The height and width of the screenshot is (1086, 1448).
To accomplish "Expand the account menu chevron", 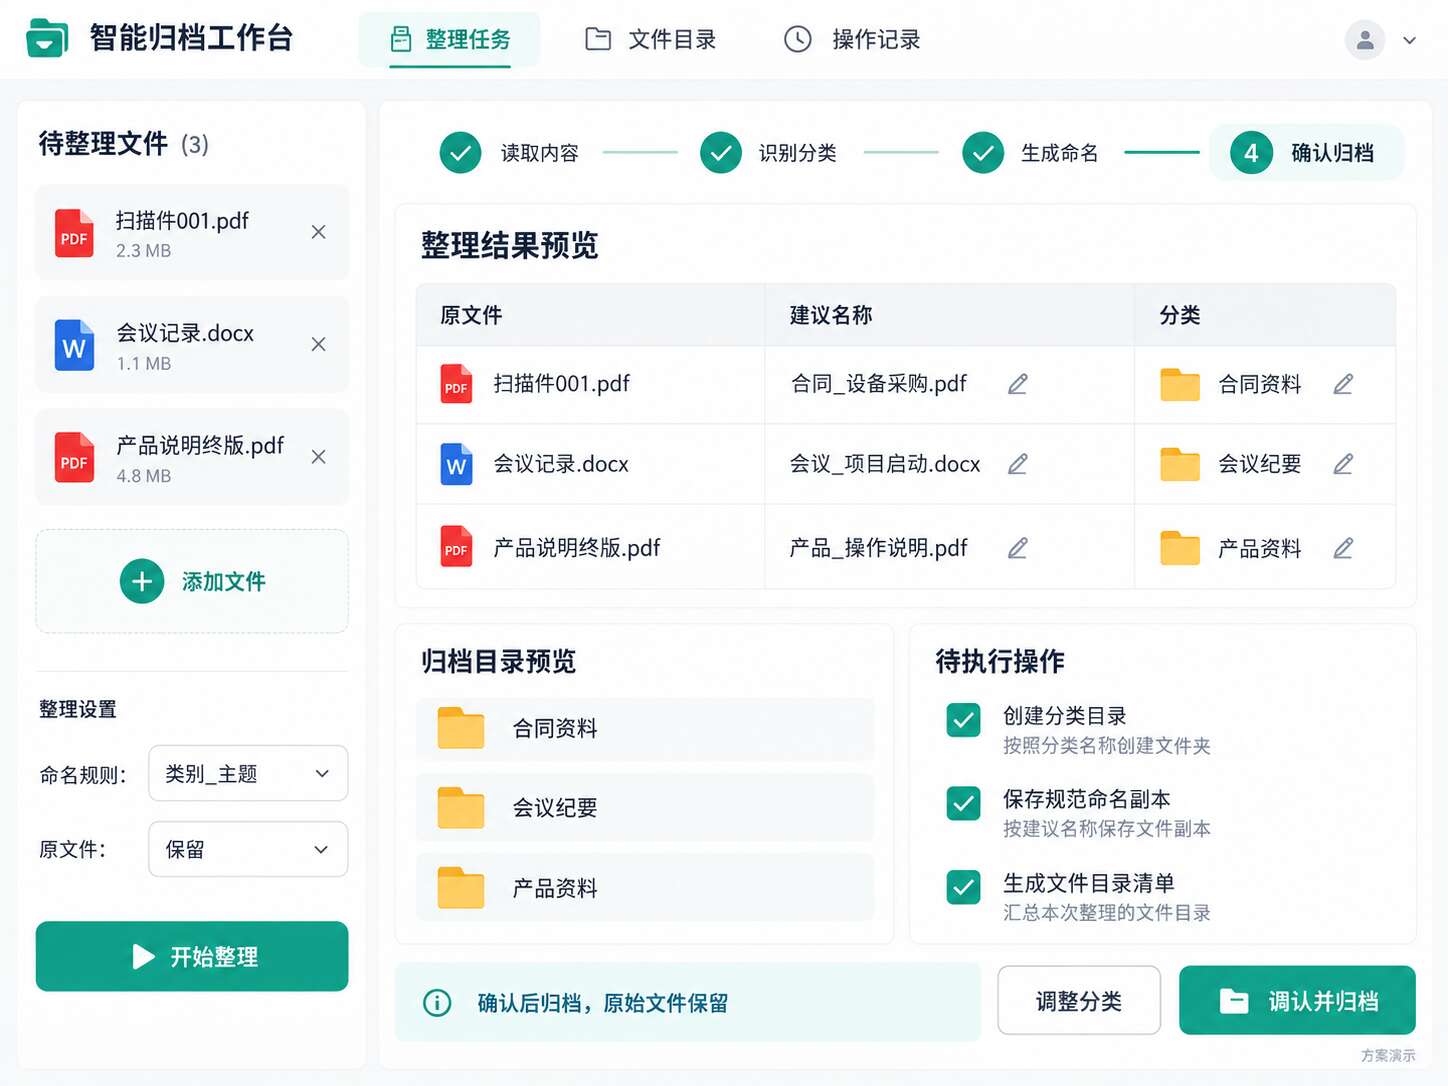I will pos(1409,41).
